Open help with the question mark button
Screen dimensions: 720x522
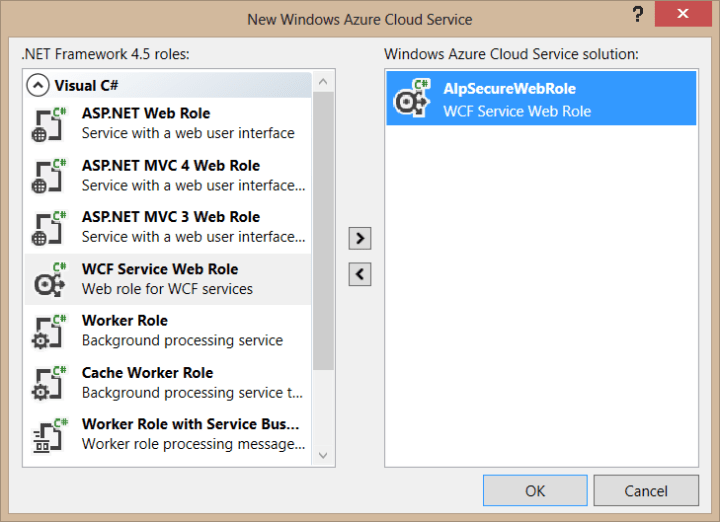pos(637,17)
